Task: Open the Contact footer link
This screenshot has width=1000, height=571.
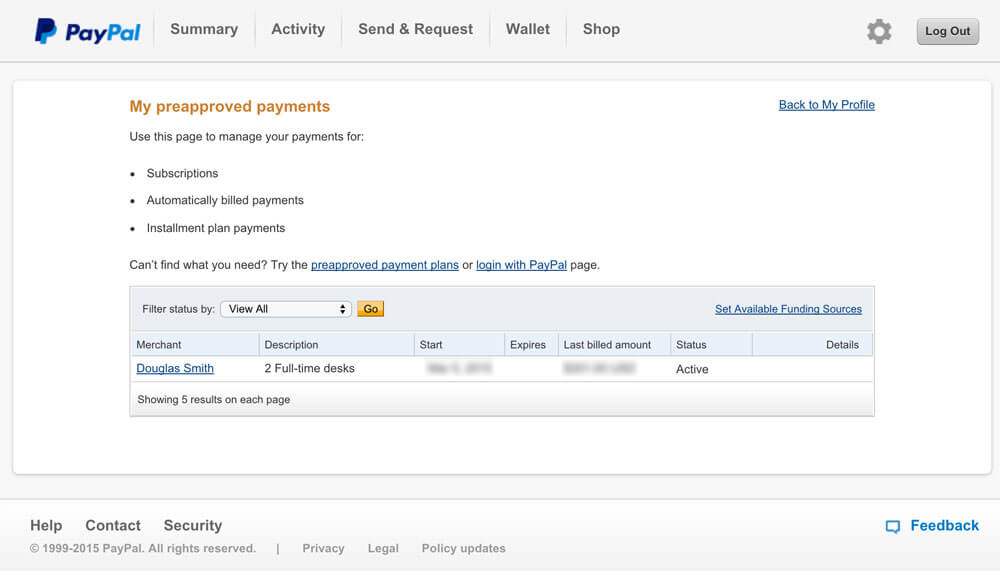Action: (113, 526)
